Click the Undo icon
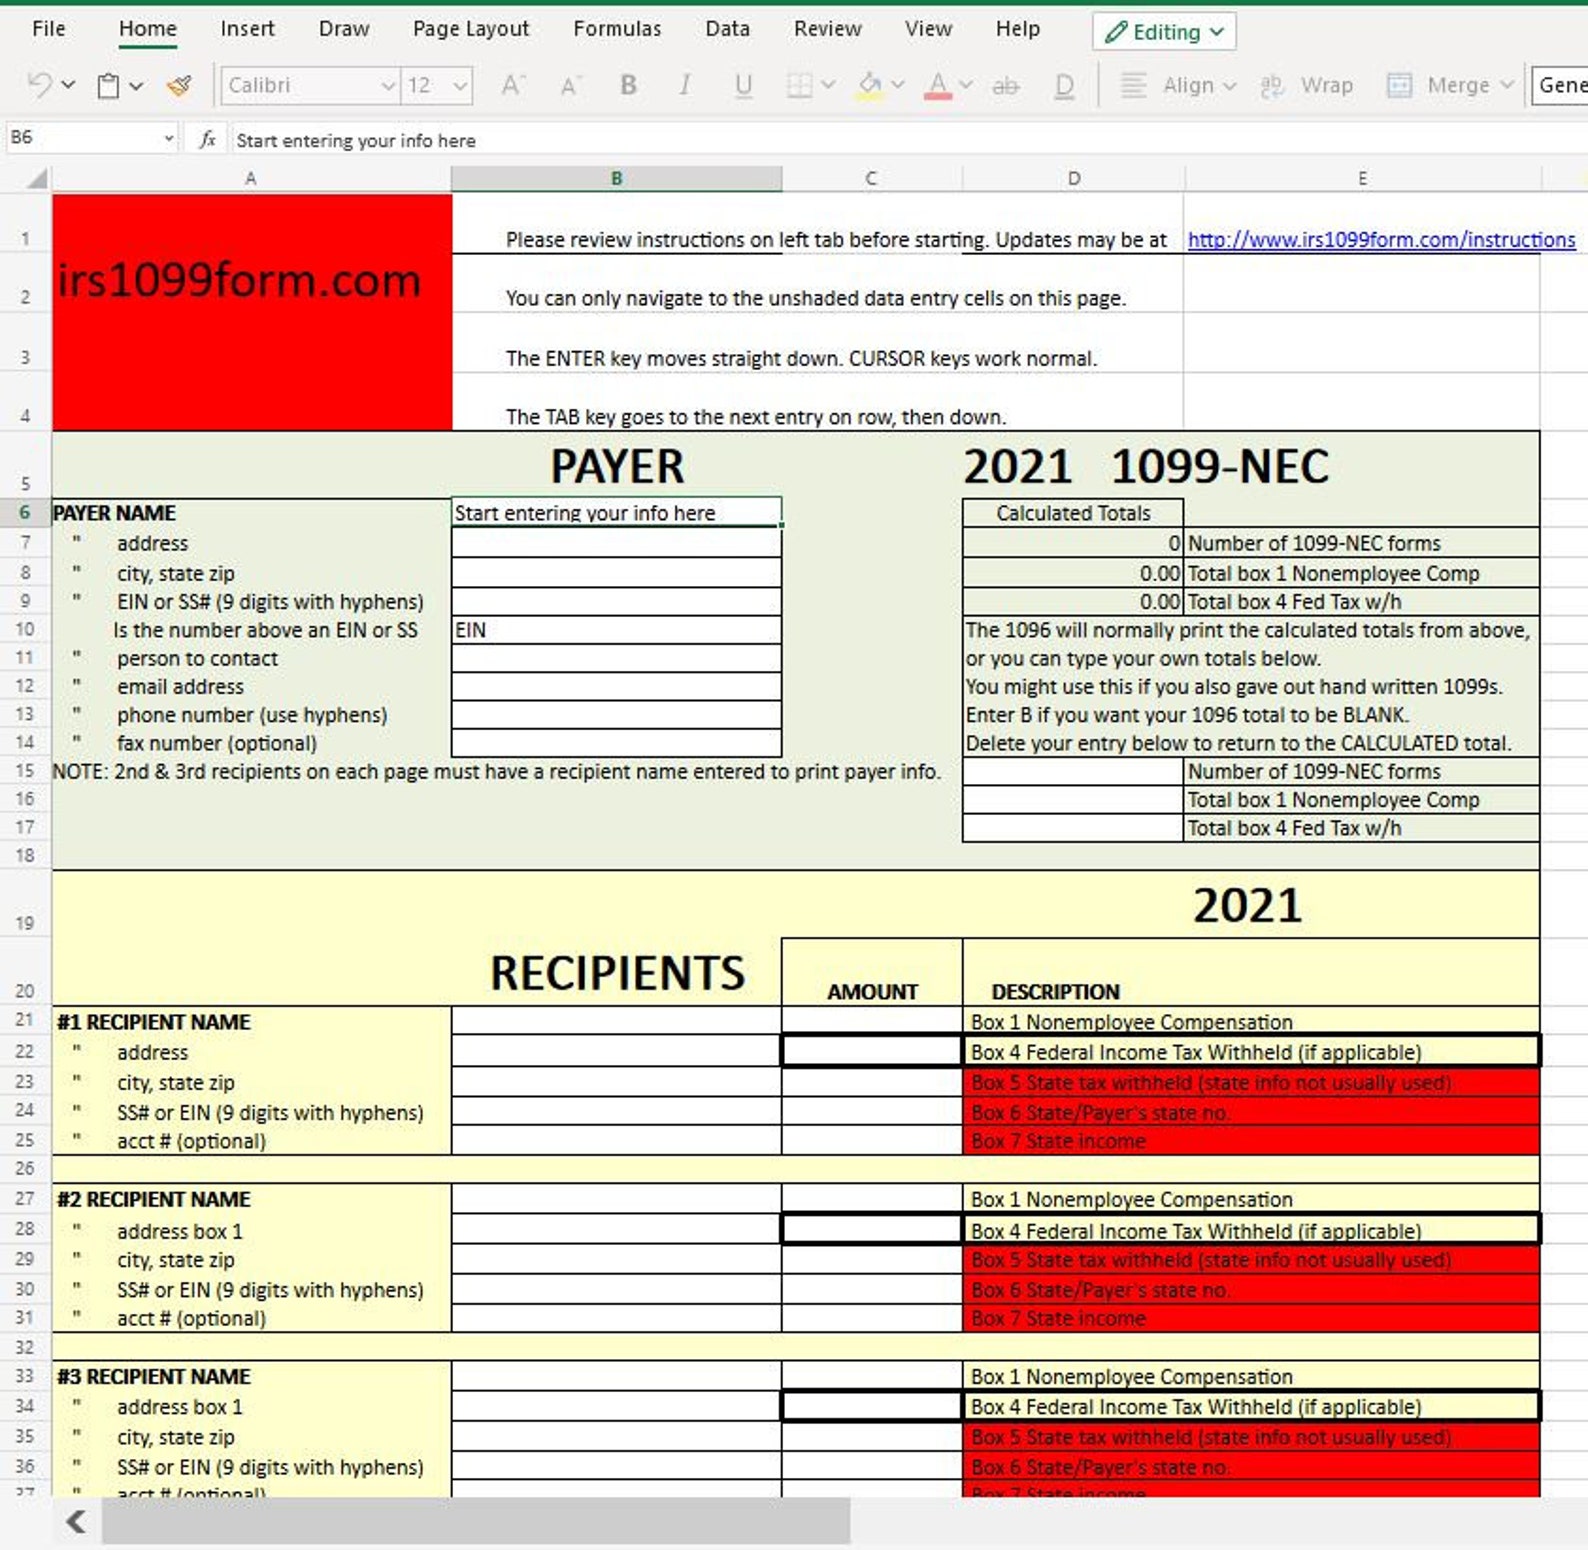1588x1550 pixels. click(x=39, y=85)
